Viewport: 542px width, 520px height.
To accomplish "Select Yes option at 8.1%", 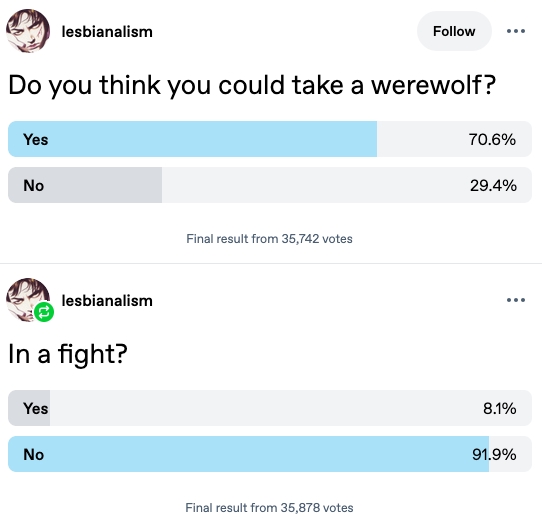I will click(x=270, y=408).
